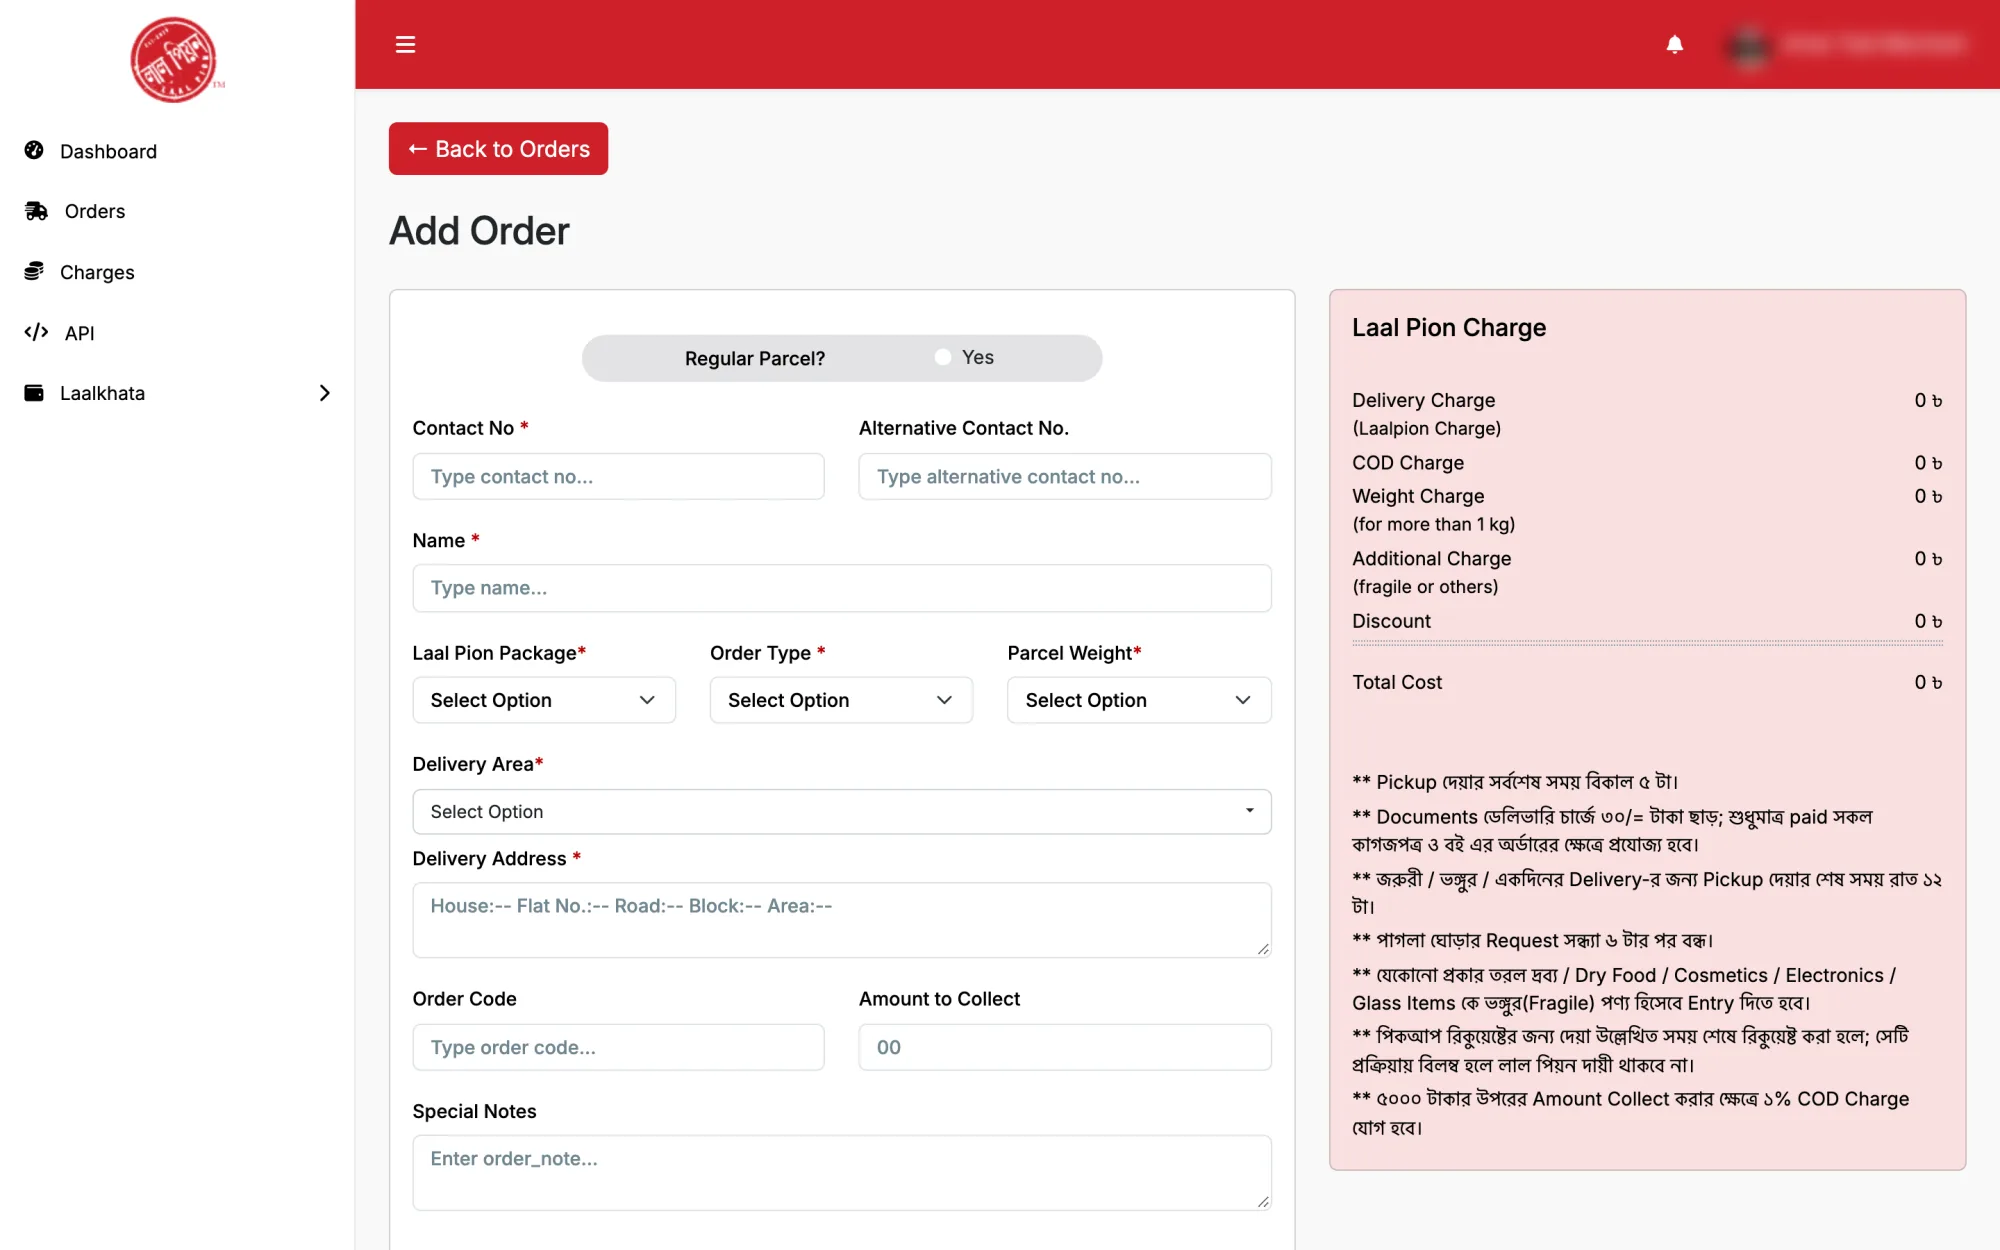Click the Orders truck icon
2000x1250 pixels.
tap(36, 211)
